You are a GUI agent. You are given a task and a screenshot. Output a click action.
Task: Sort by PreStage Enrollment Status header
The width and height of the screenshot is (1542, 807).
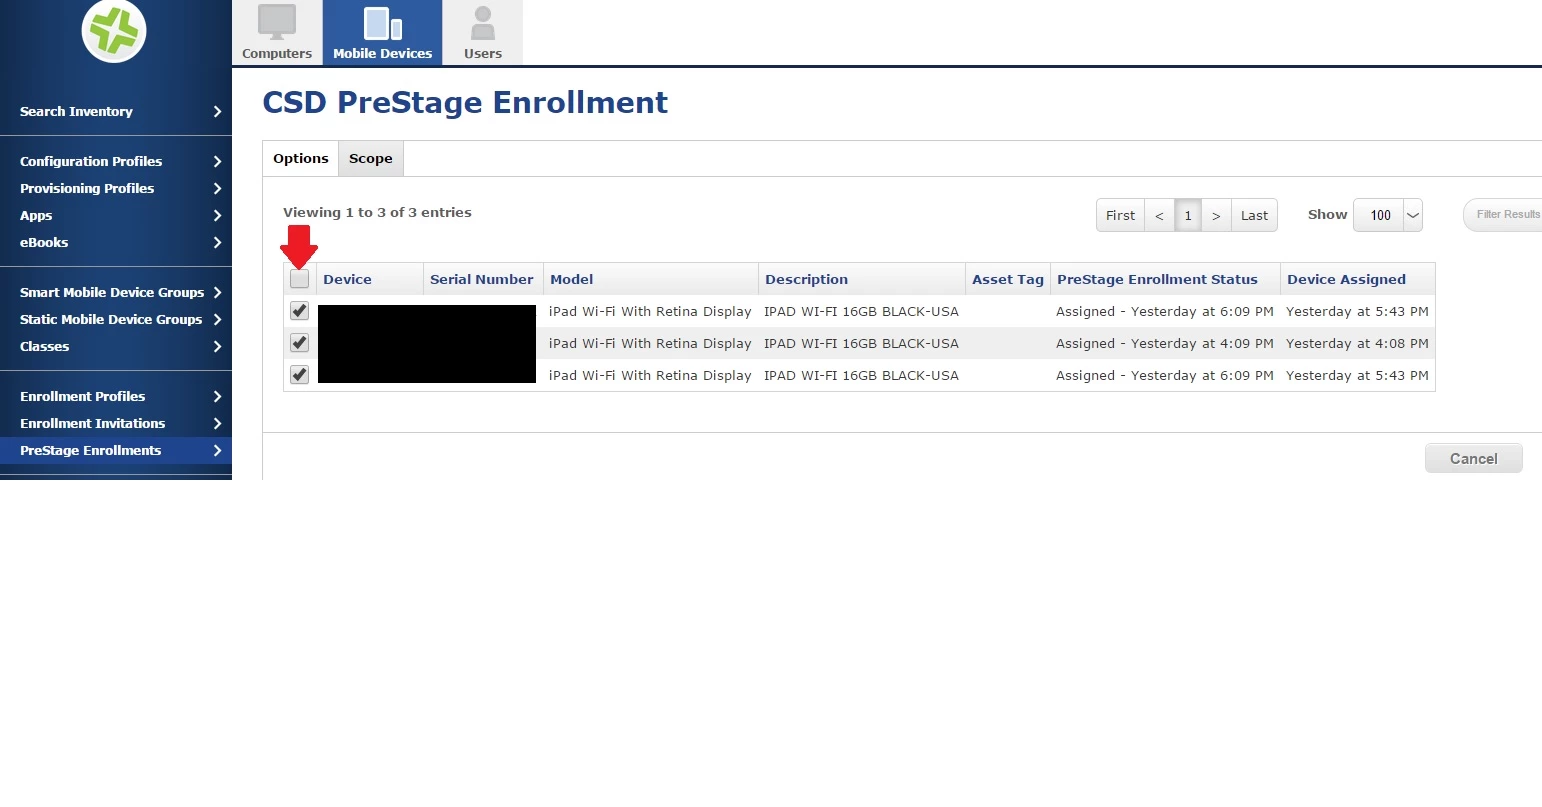1157,279
